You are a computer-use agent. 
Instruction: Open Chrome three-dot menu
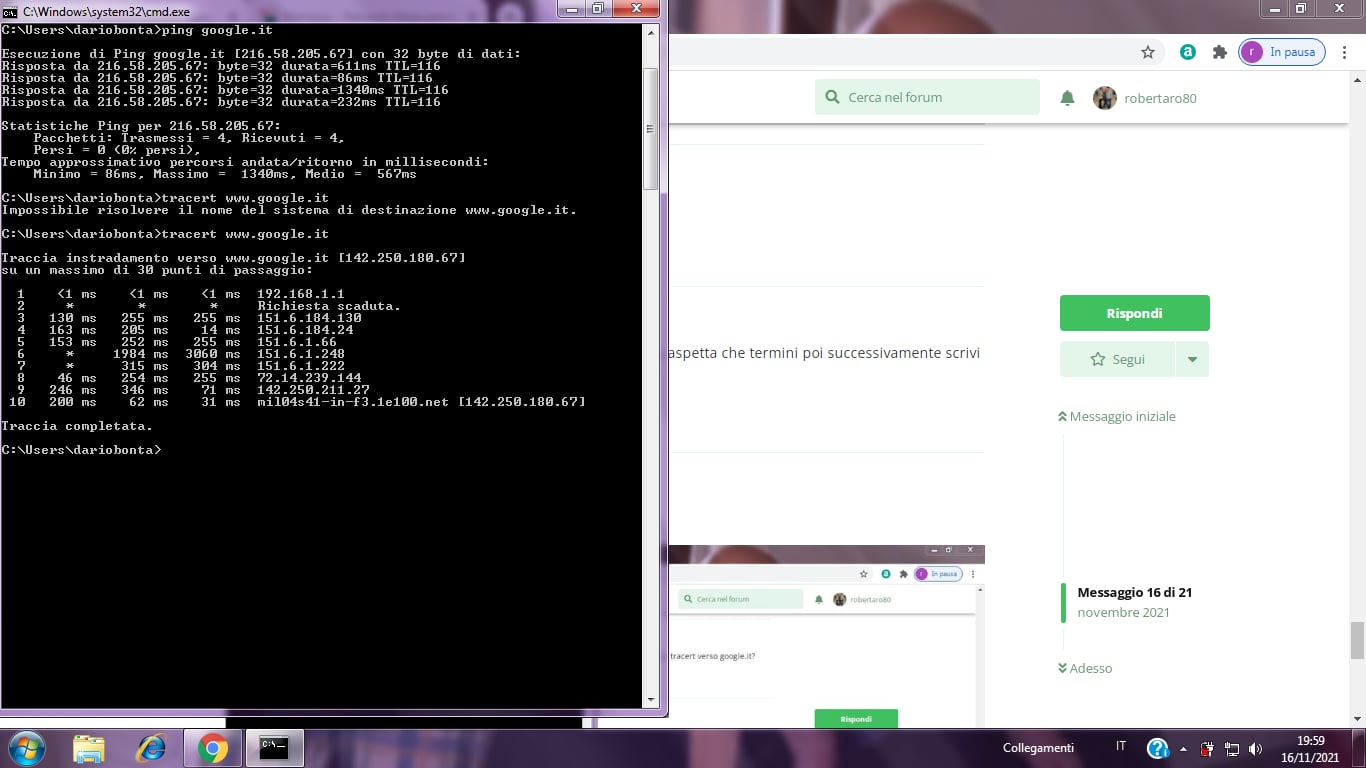(x=1345, y=52)
